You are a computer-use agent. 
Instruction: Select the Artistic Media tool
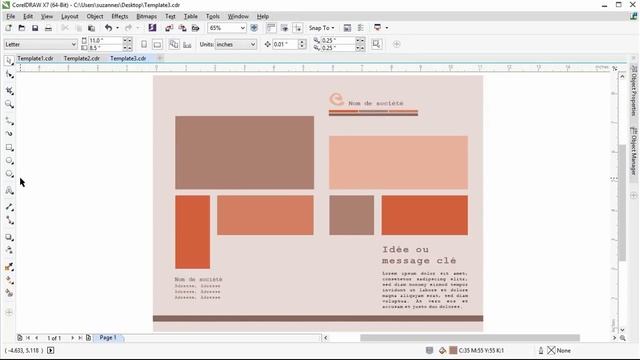point(9,133)
